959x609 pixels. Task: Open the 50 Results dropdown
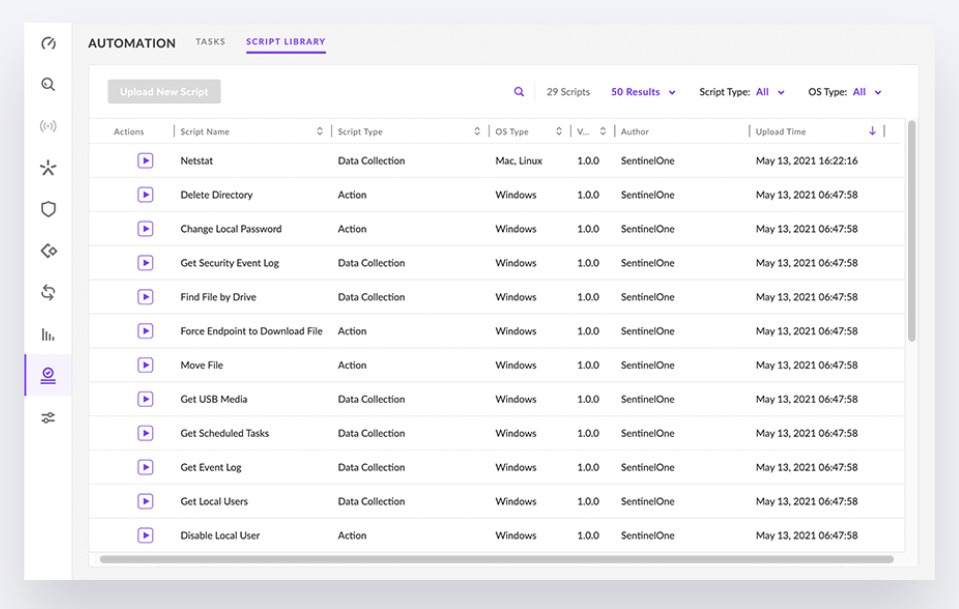tap(643, 92)
